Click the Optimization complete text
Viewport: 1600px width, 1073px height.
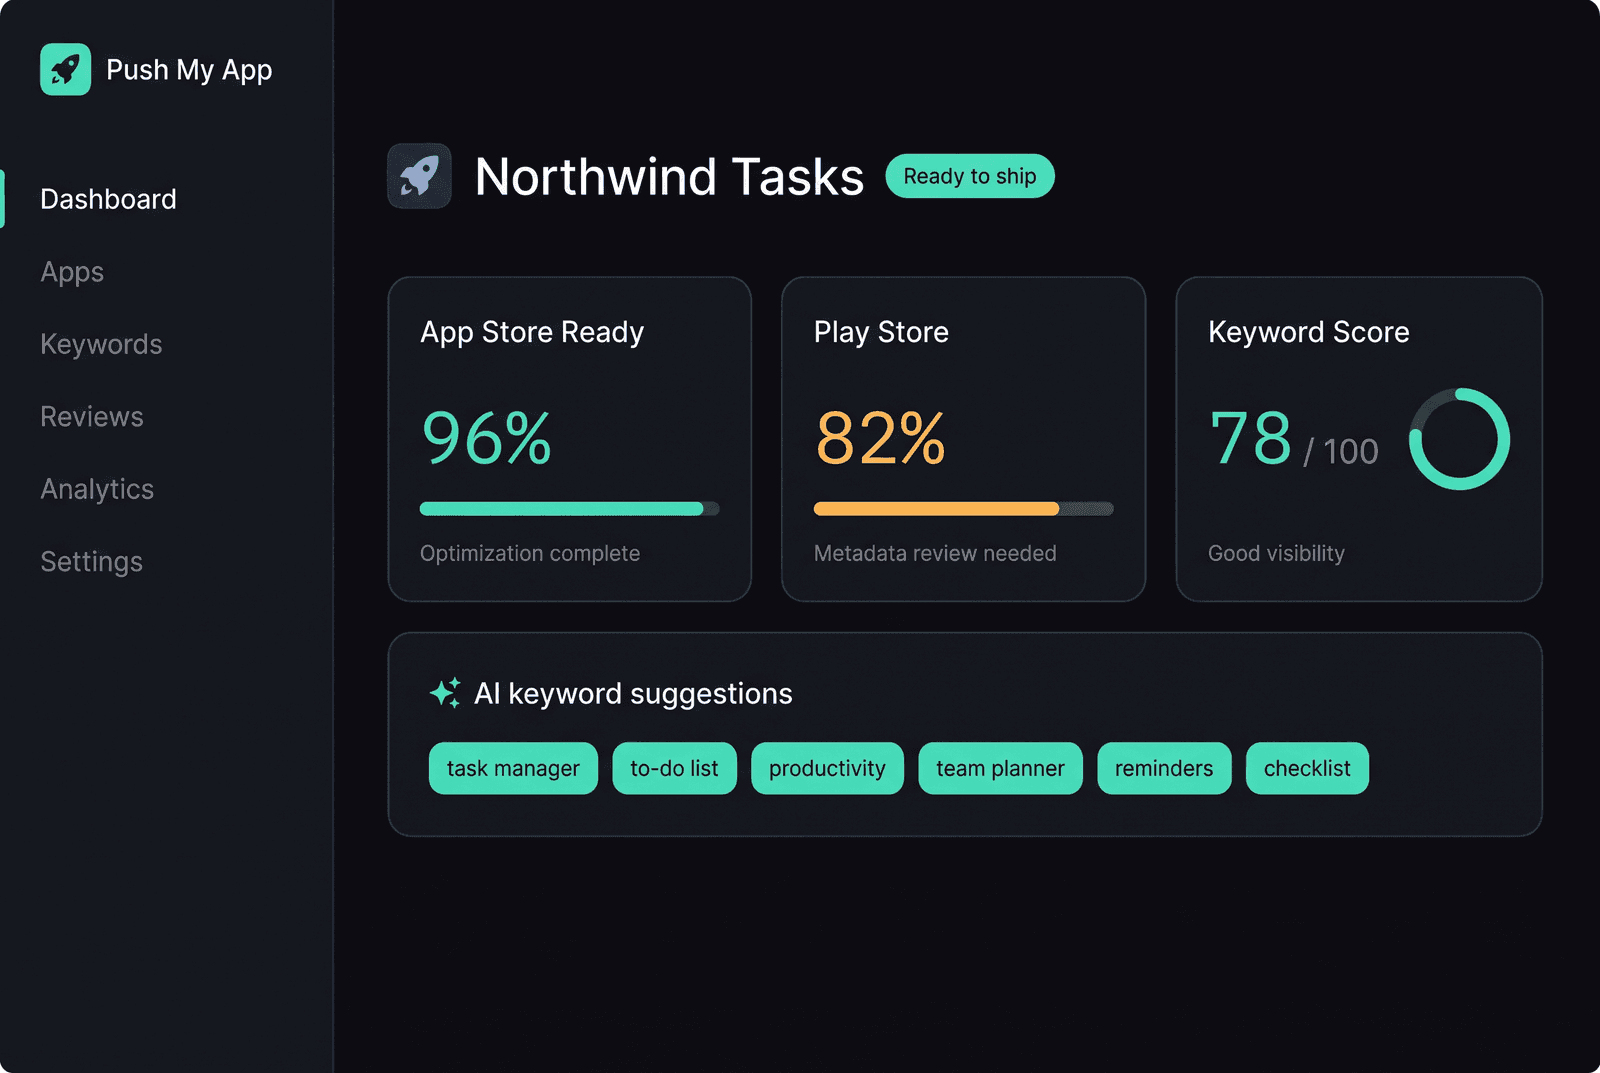tap(530, 553)
